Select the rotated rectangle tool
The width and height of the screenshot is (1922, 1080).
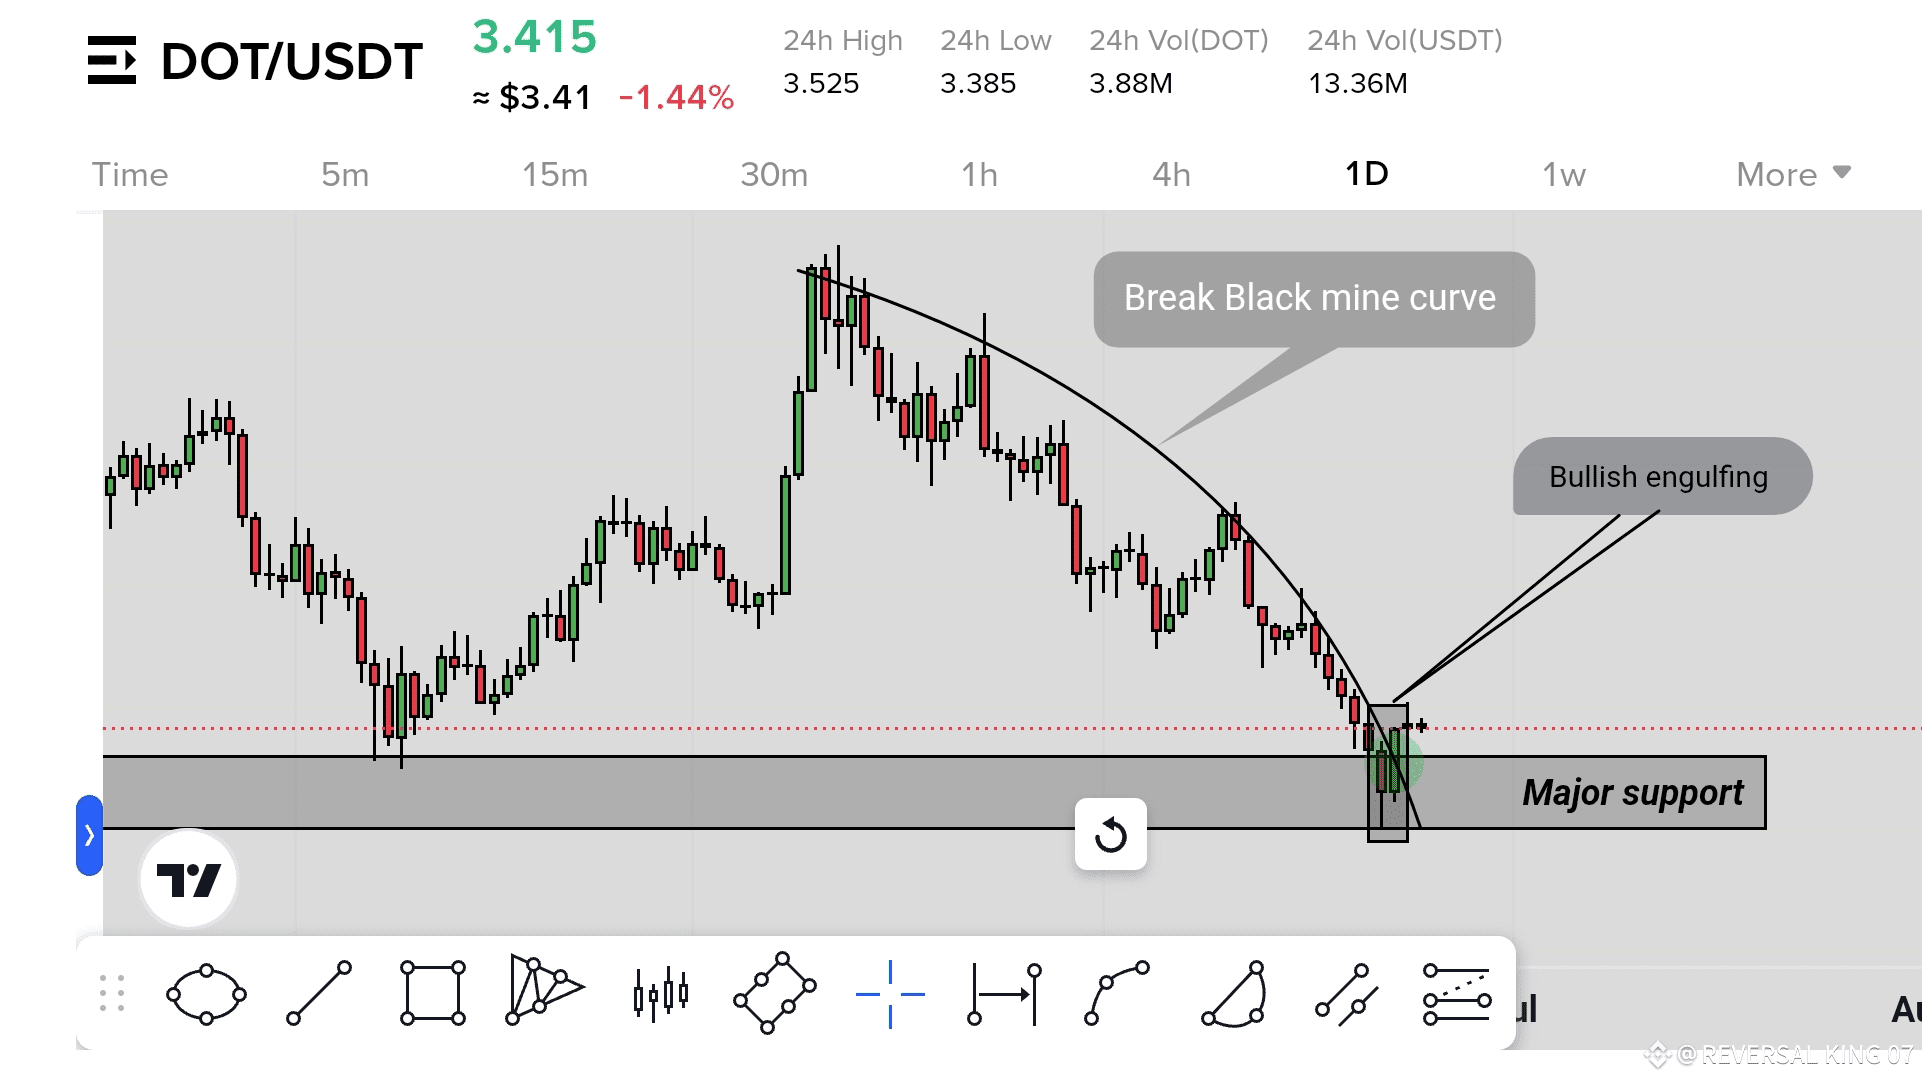click(x=775, y=994)
